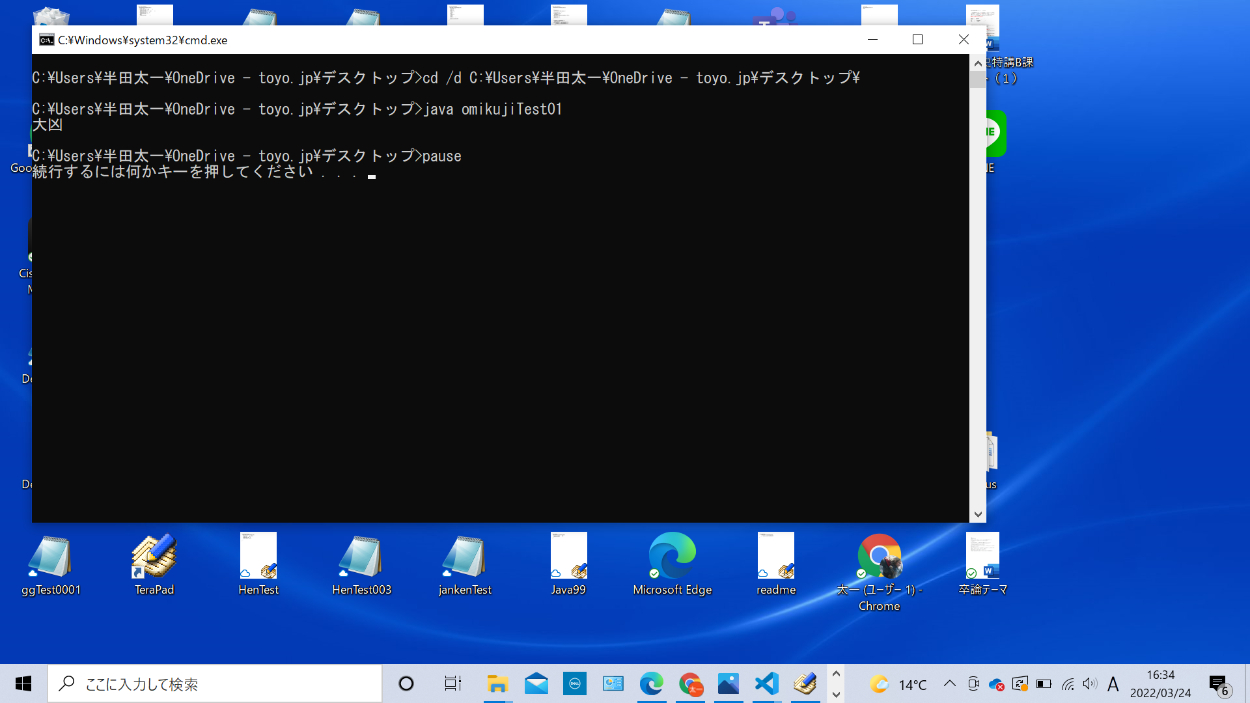Click the Dell taskbar icon
Viewport: 1250px width, 703px height.
click(x=575, y=684)
